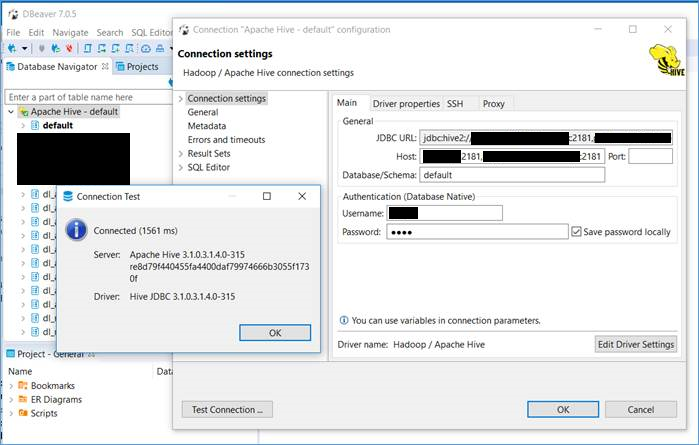Select the Main tab
Screen dimensions: 699x445
tap(347, 103)
